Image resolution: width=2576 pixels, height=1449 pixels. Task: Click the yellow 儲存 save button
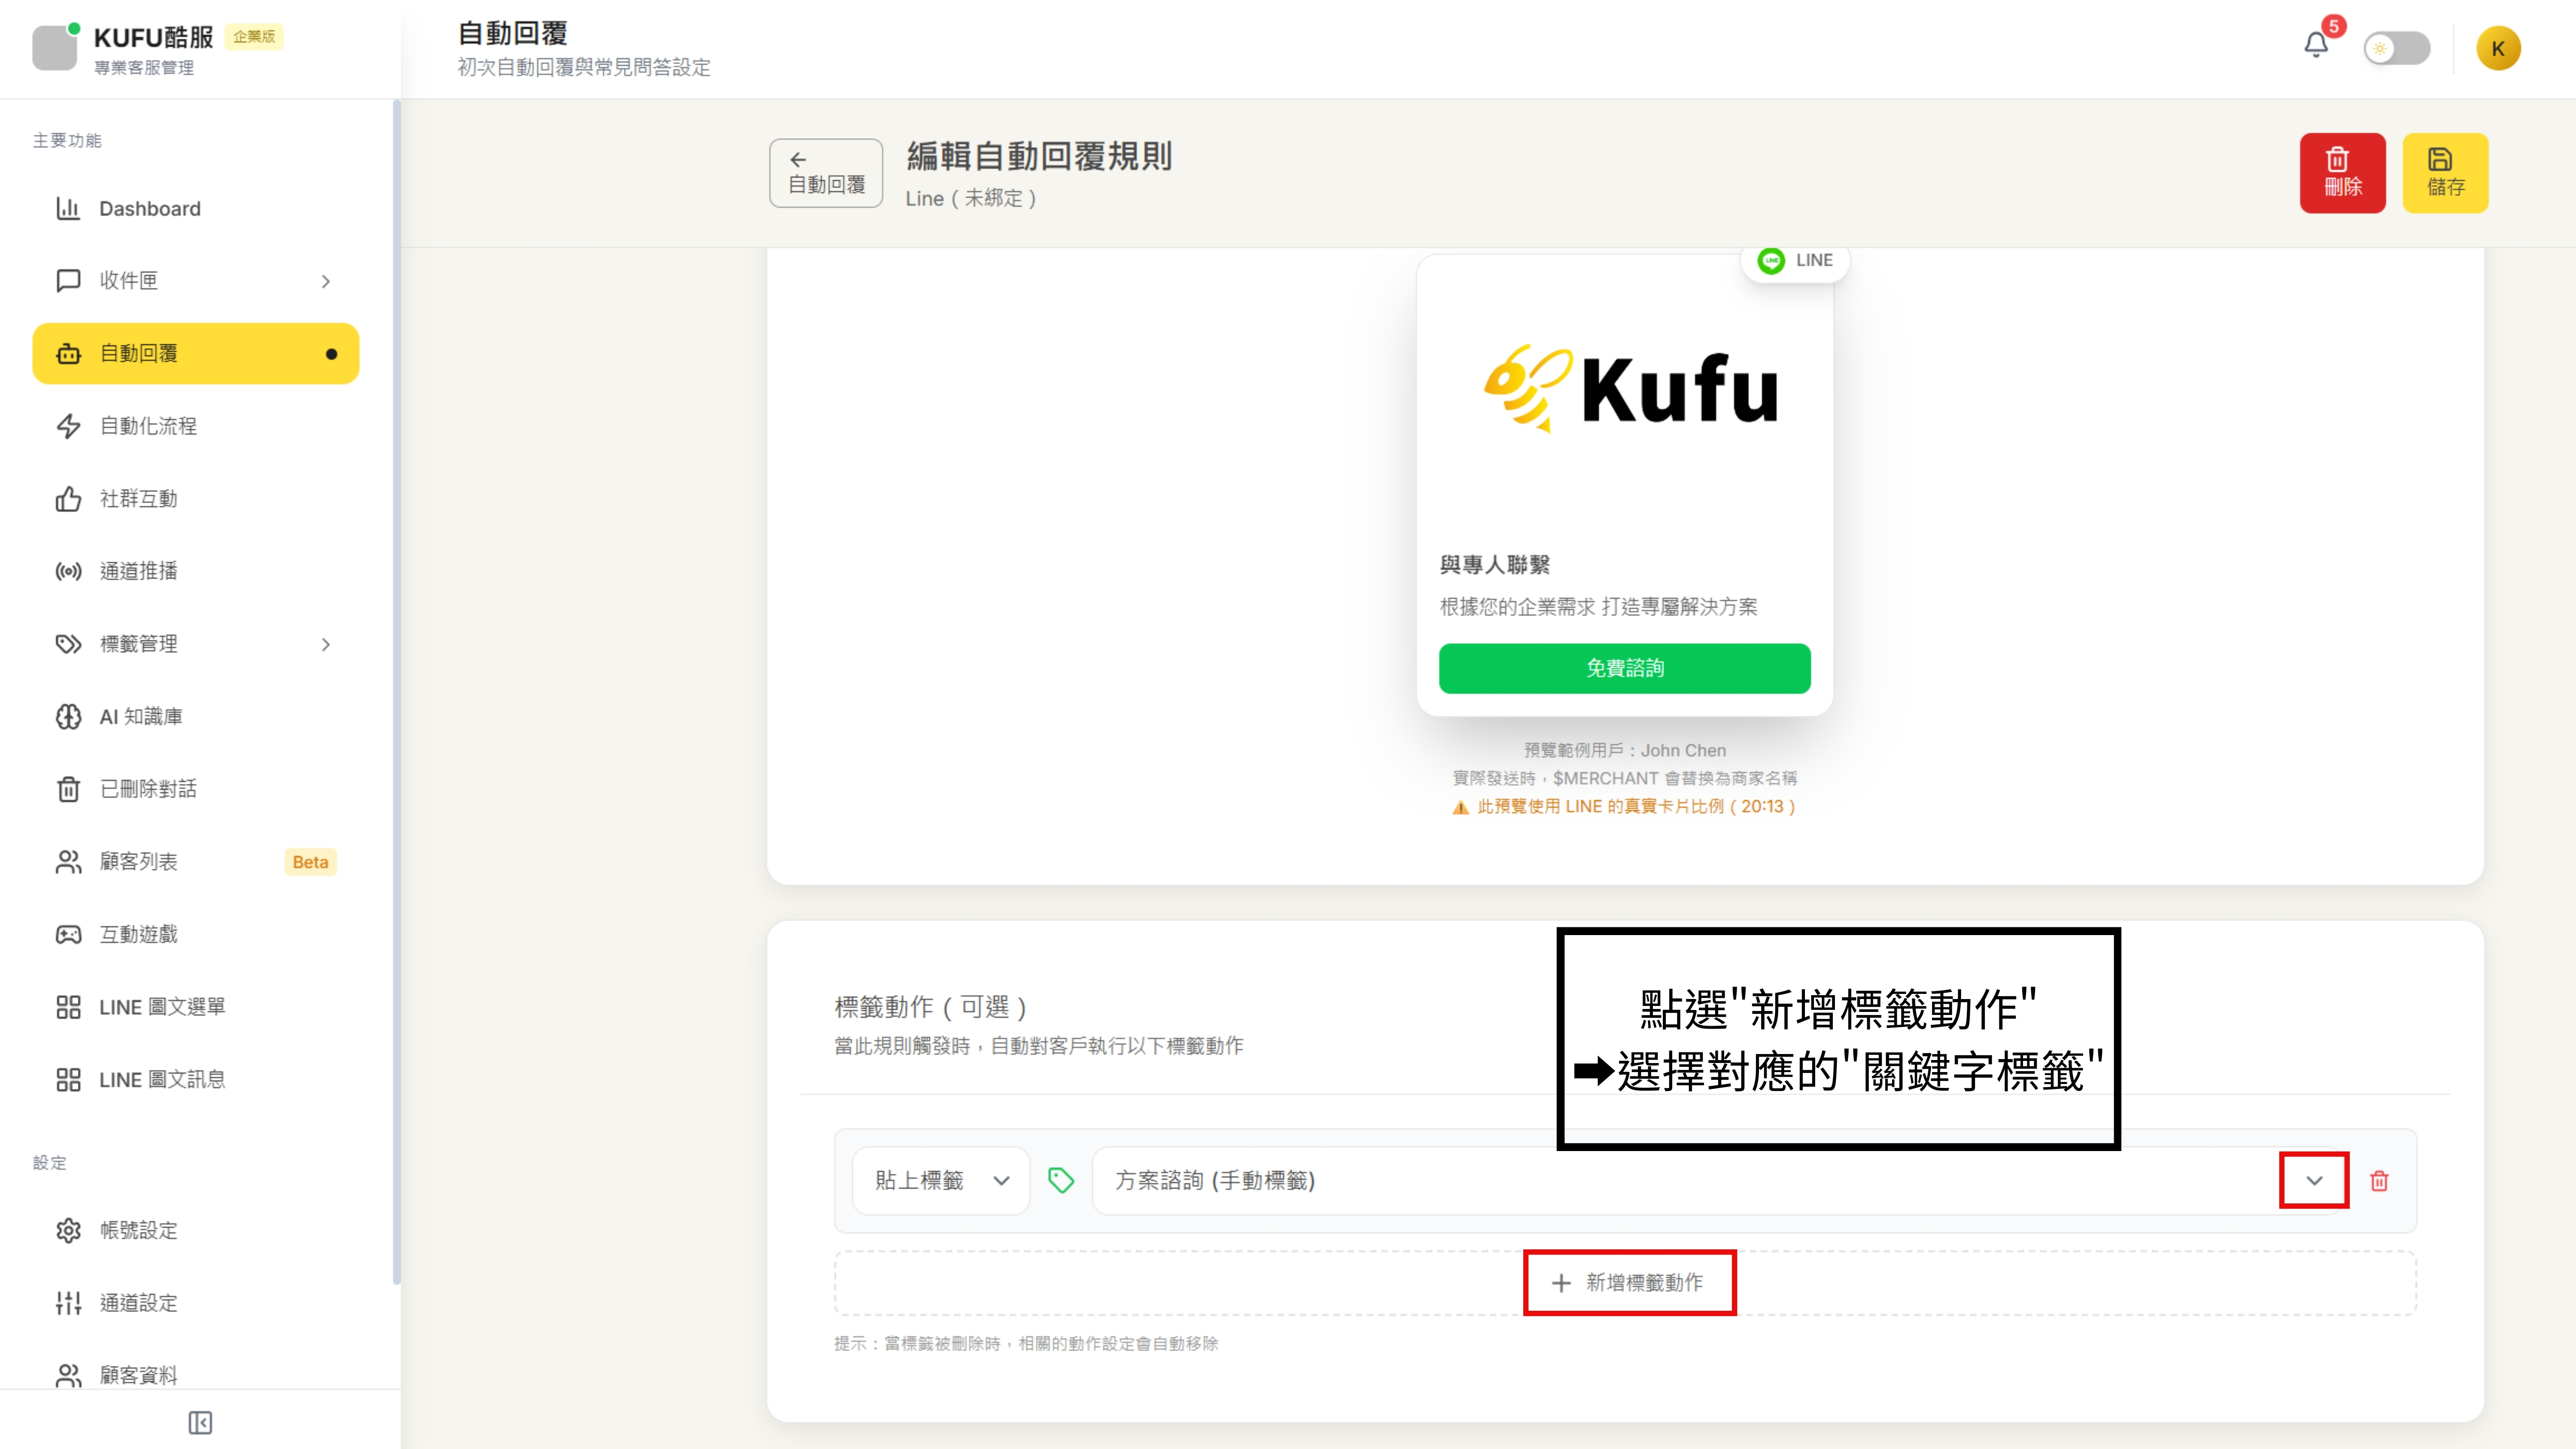tap(2444, 172)
